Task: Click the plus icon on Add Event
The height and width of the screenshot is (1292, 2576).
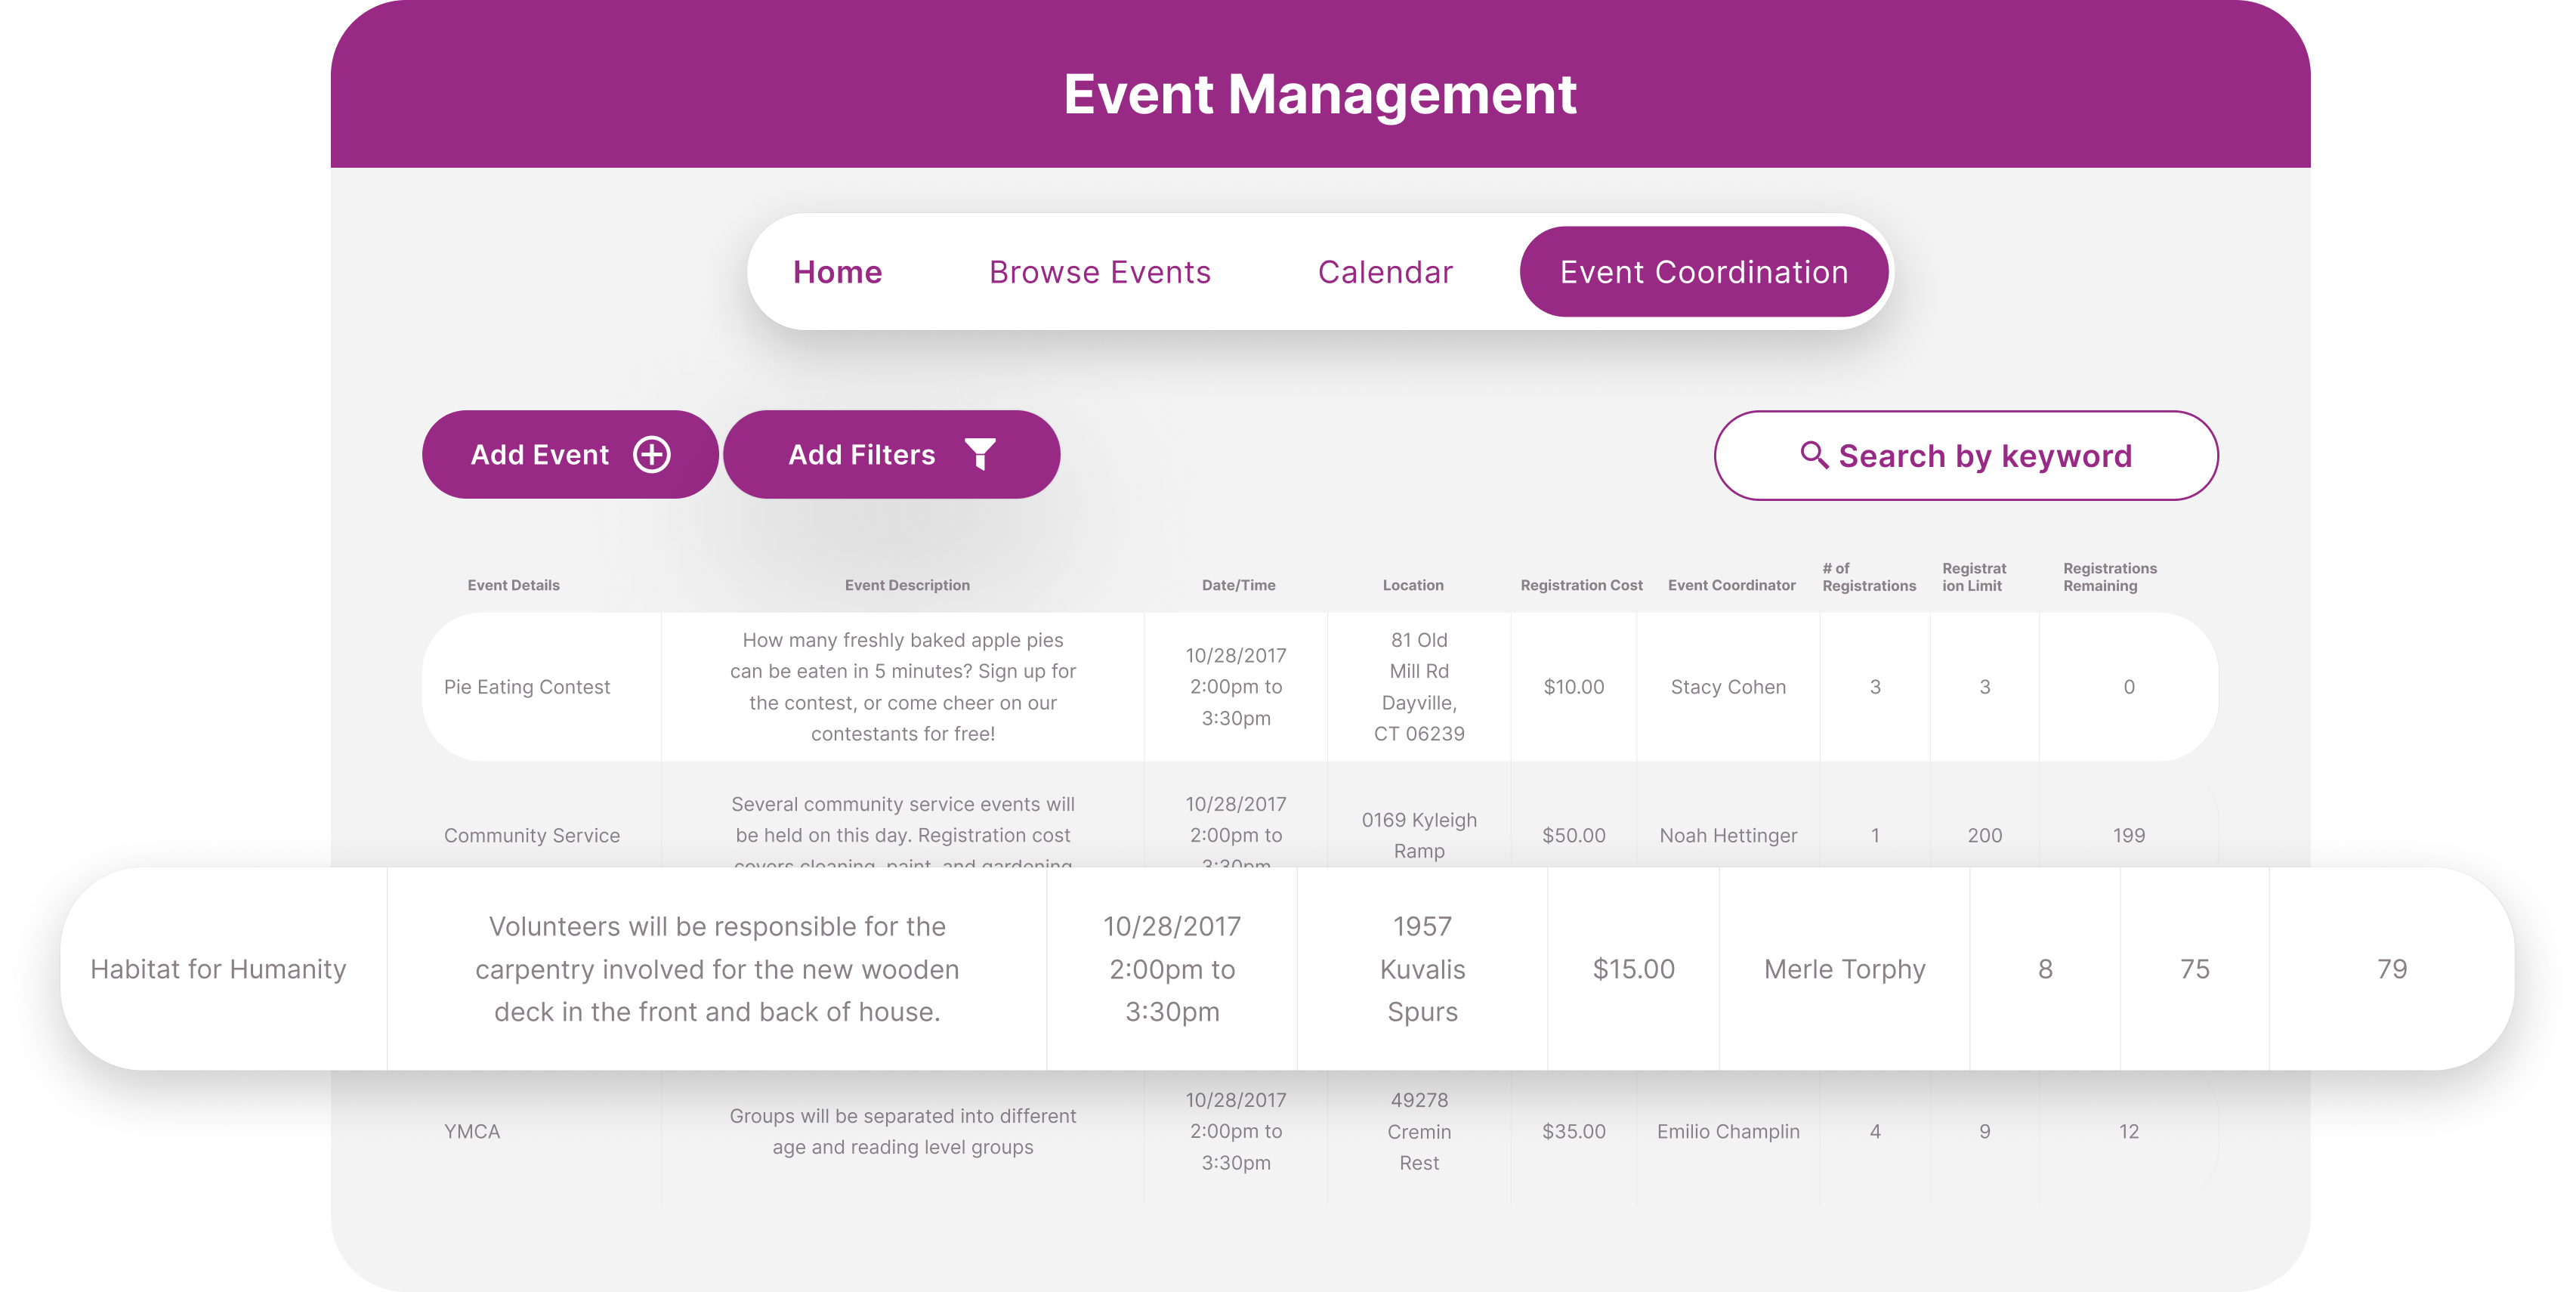Action: pyautogui.click(x=651, y=455)
